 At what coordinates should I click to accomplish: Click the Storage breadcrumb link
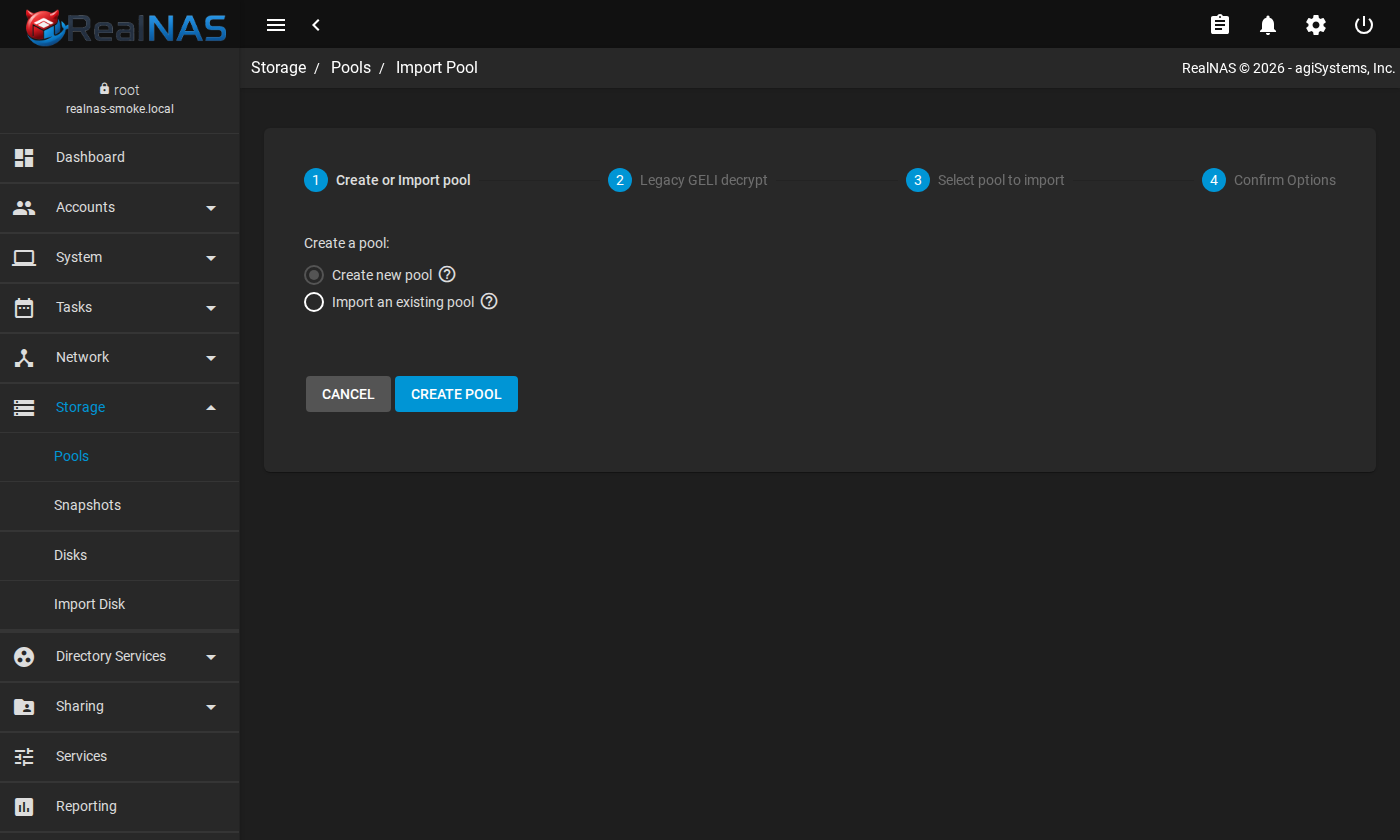tap(278, 68)
